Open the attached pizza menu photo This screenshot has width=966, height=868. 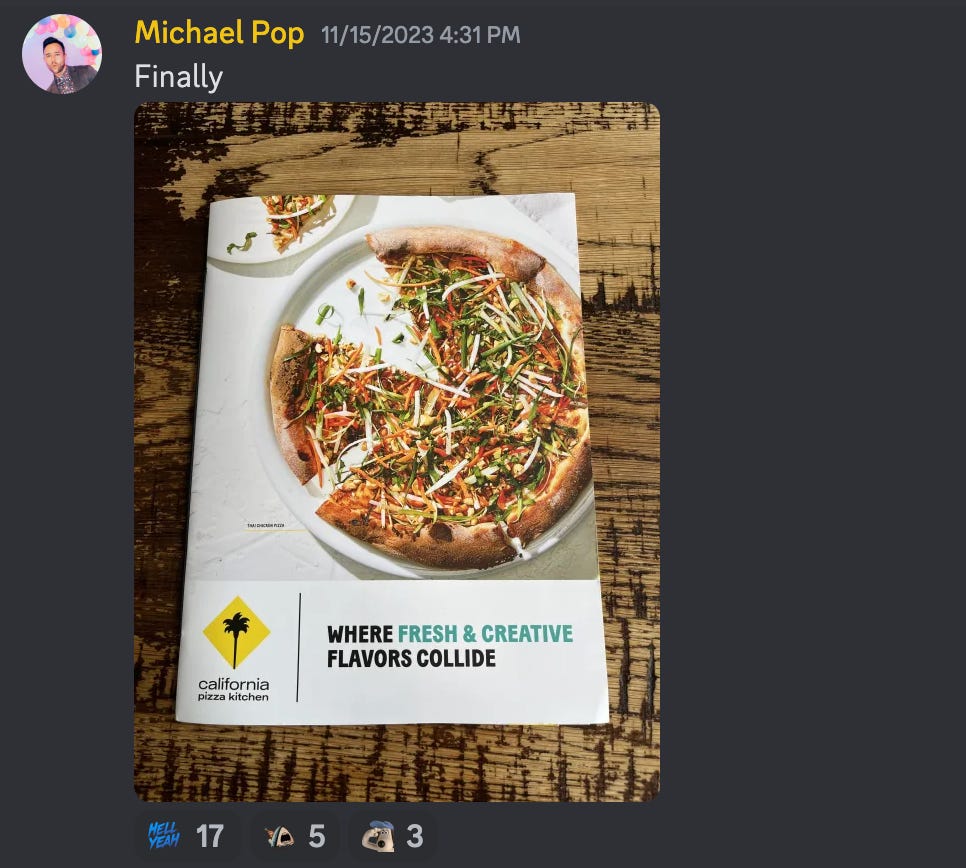tap(397, 452)
